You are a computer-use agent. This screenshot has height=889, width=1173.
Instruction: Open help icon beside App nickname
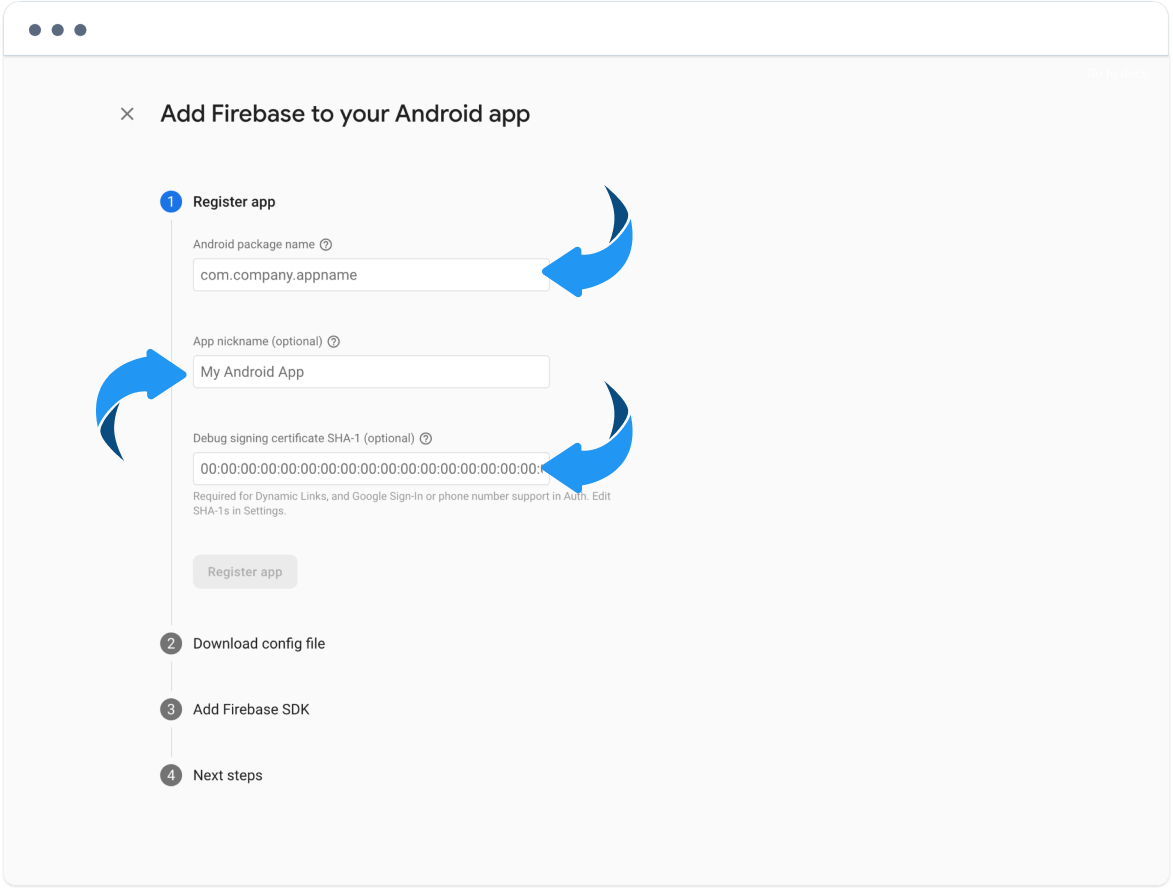(x=334, y=342)
